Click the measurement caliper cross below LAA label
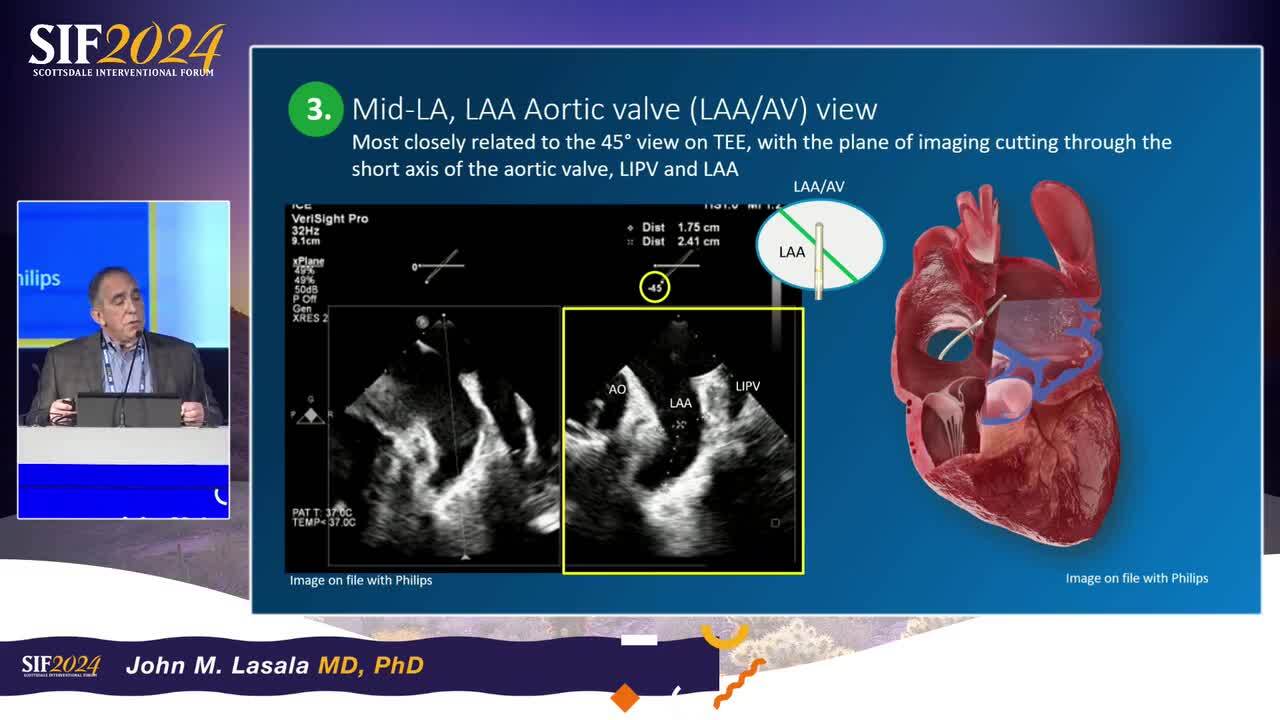 (x=681, y=424)
